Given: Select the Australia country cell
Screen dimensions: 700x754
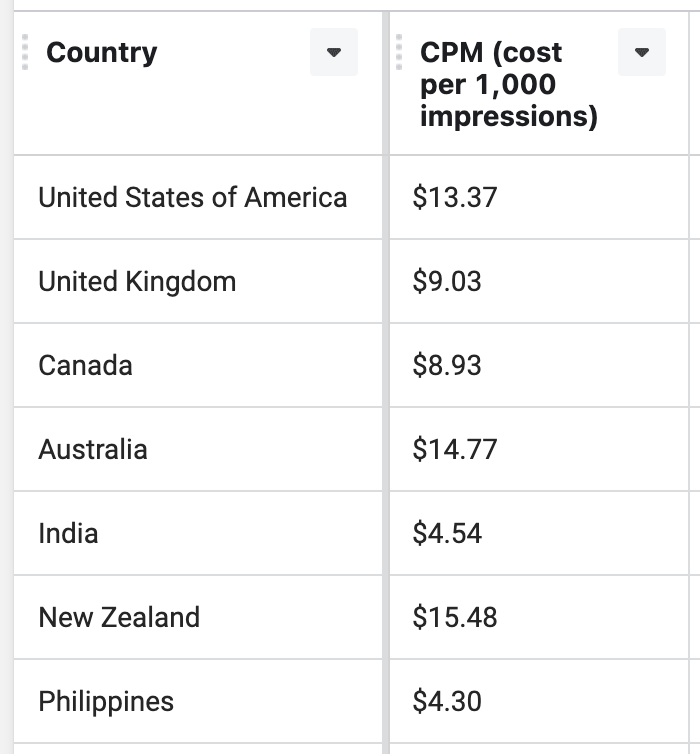Looking at the screenshot, I should coord(198,449).
